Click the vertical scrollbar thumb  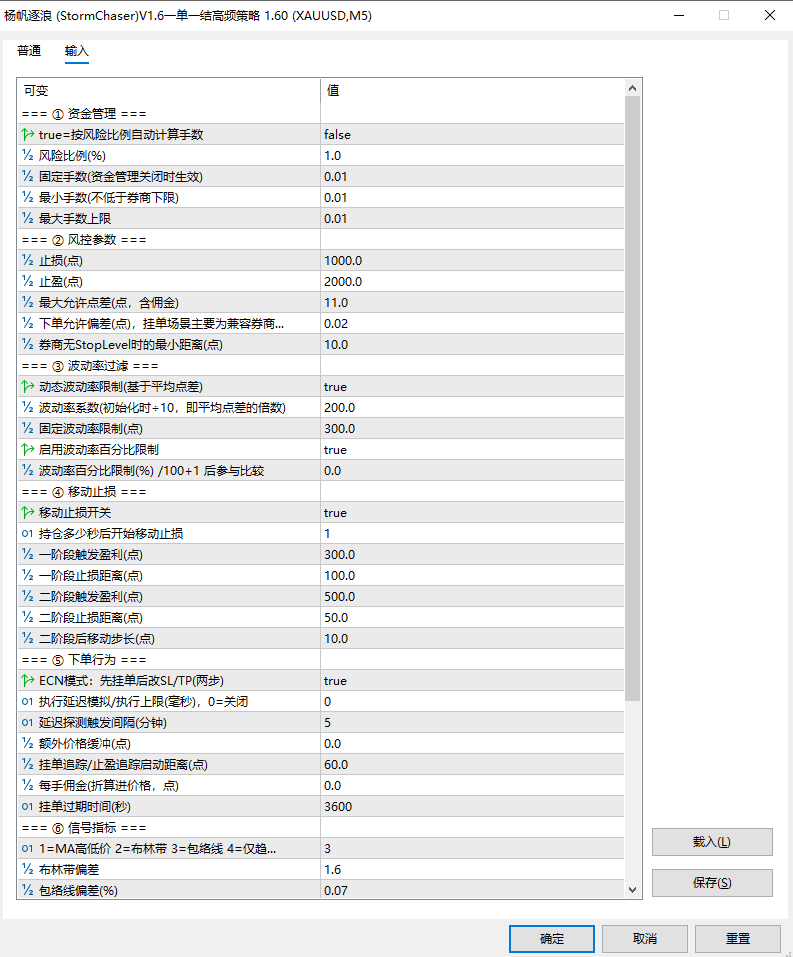pyautogui.click(x=632, y=398)
